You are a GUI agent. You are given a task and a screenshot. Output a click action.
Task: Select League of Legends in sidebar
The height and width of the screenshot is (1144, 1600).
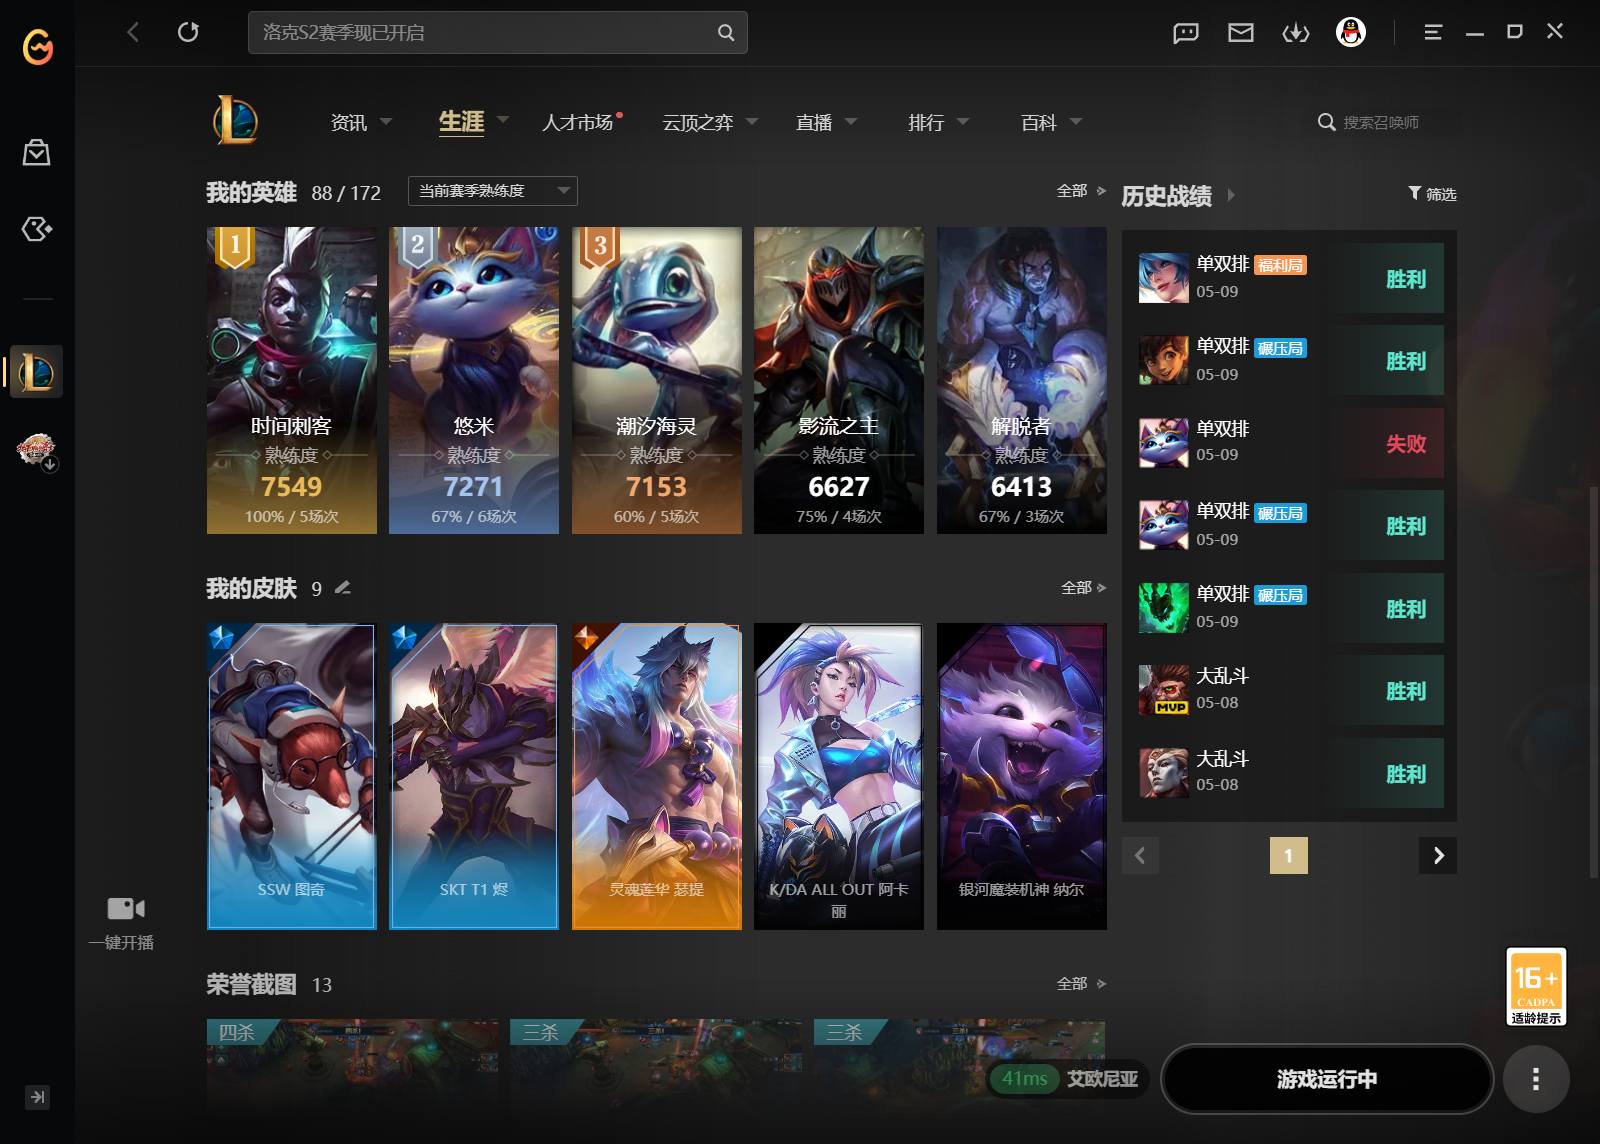[x=37, y=372]
